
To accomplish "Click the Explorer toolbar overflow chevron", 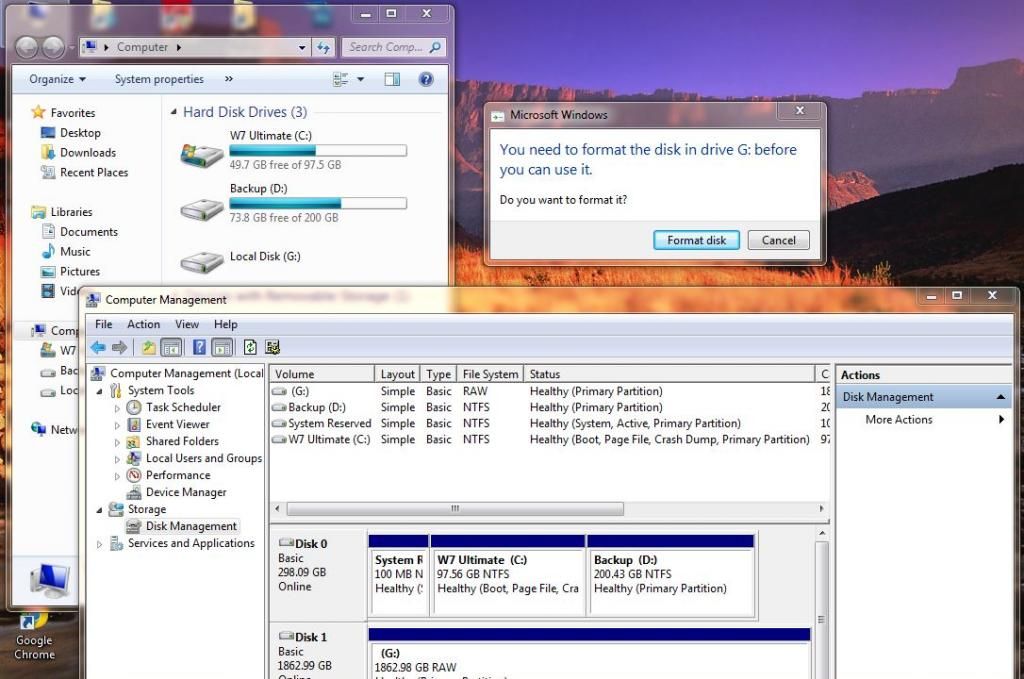I will (229, 79).
